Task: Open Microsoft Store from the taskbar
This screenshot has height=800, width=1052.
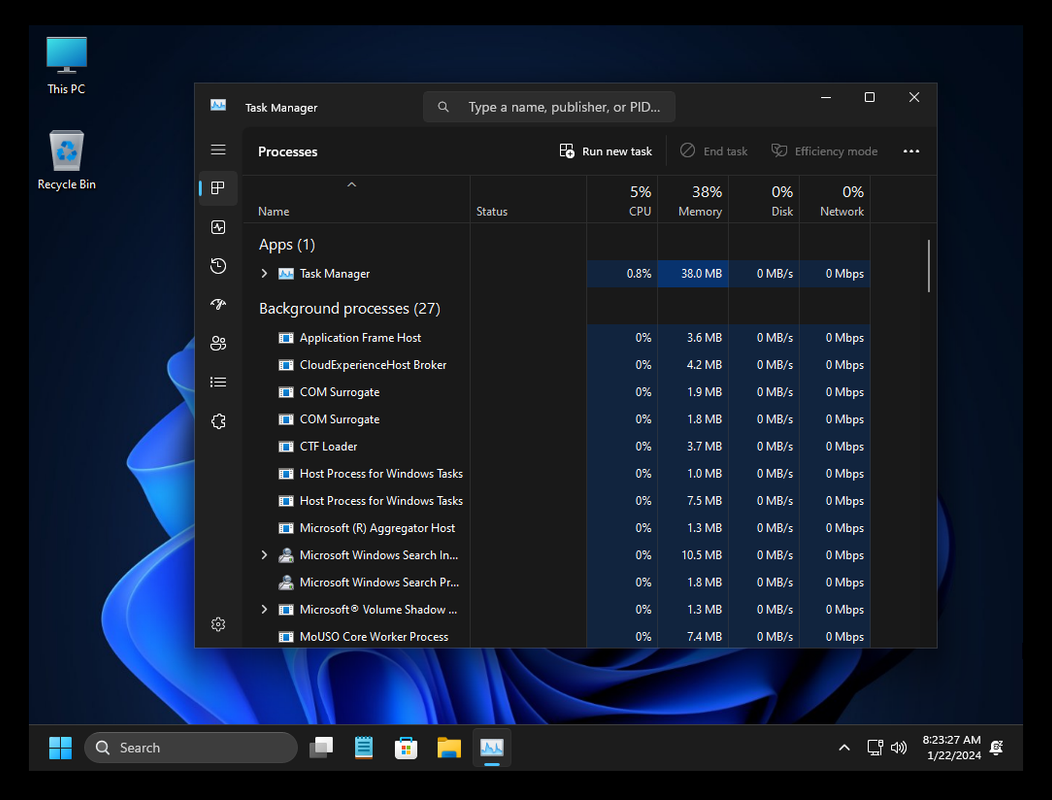Action: pyautogui.click(x=406, y=748)
